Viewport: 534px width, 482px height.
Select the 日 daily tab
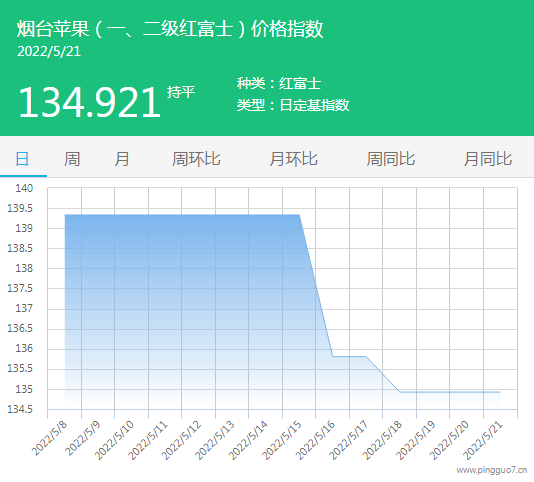coord(22,159)
